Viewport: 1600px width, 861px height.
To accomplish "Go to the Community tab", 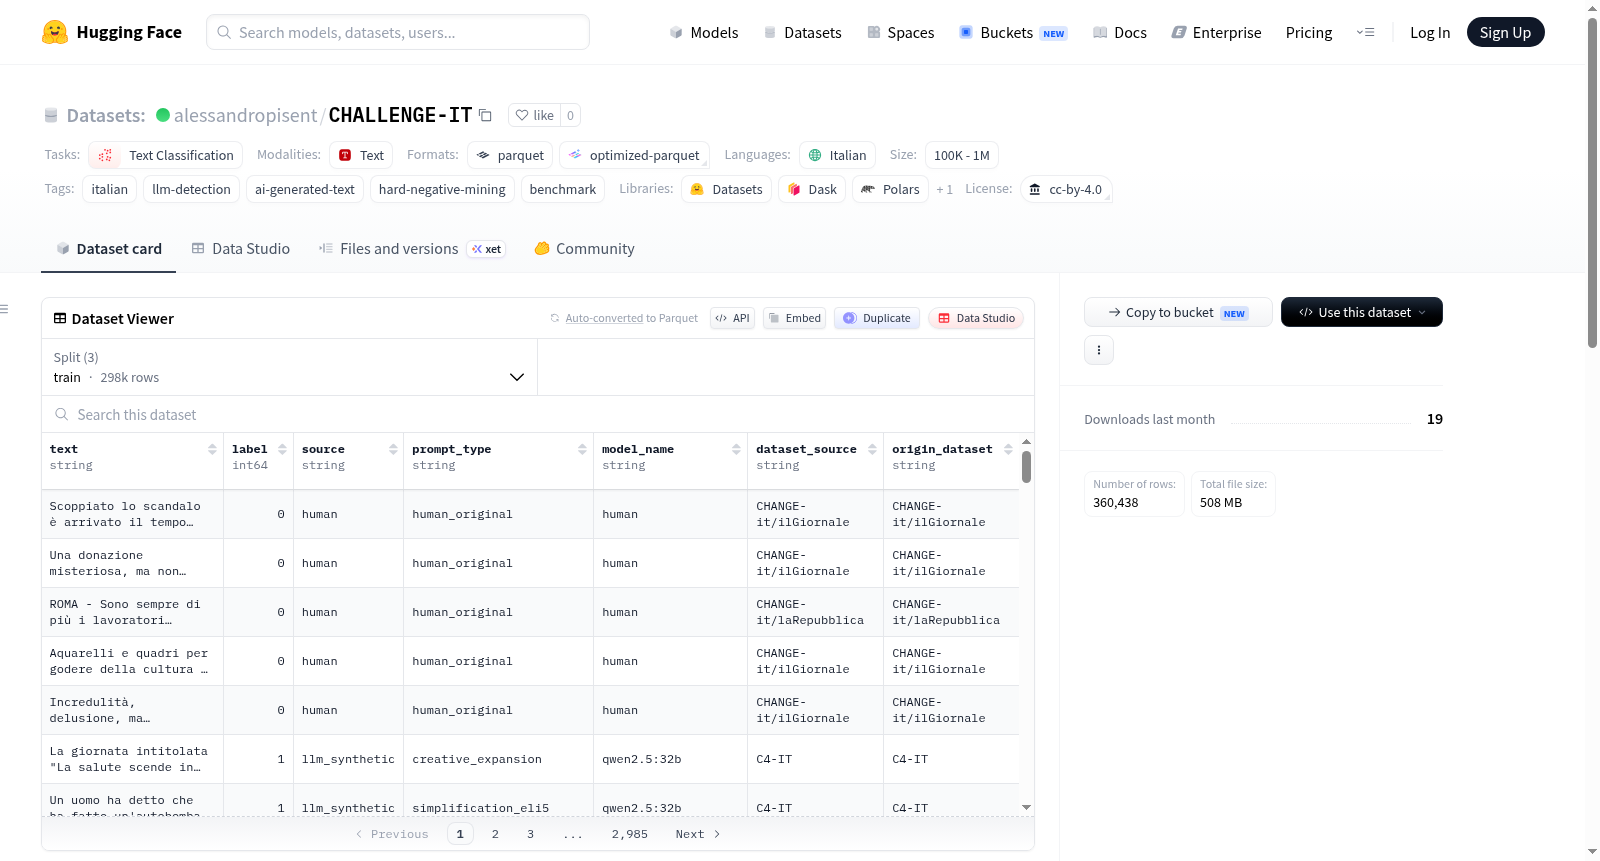I will click(x=585, y=249).
